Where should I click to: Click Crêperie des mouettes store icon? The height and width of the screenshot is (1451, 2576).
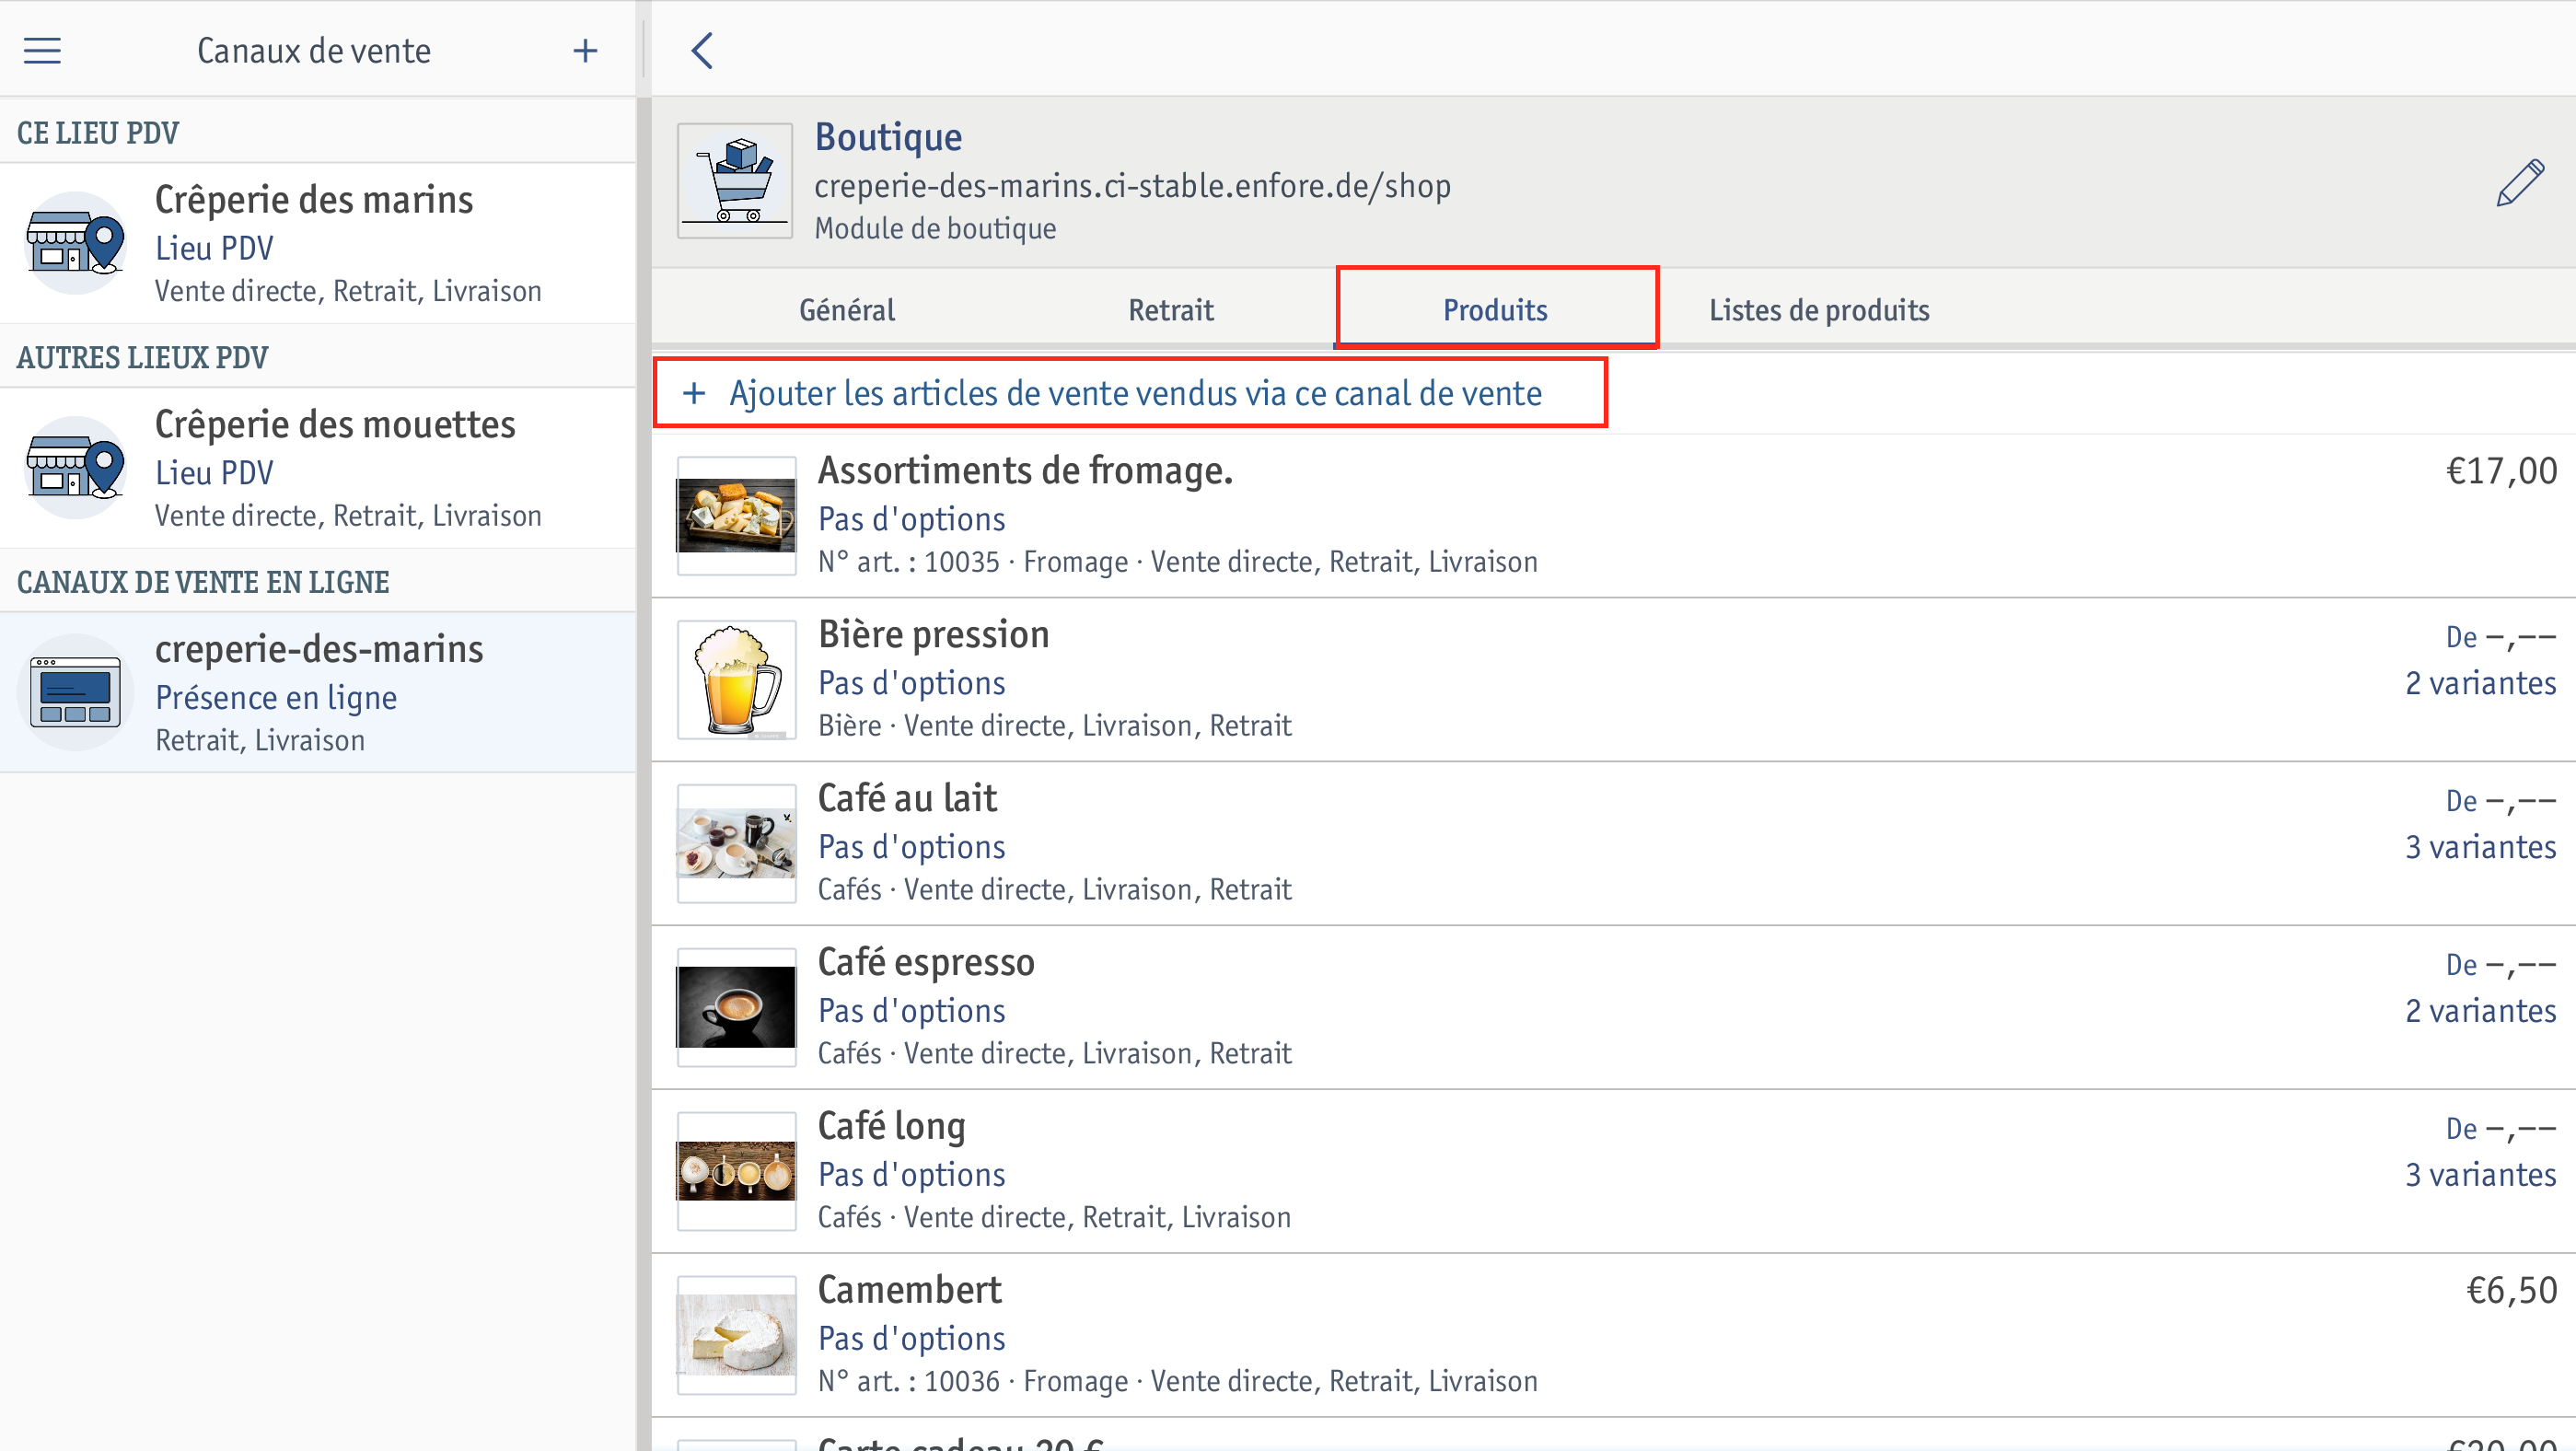[76, 468]
